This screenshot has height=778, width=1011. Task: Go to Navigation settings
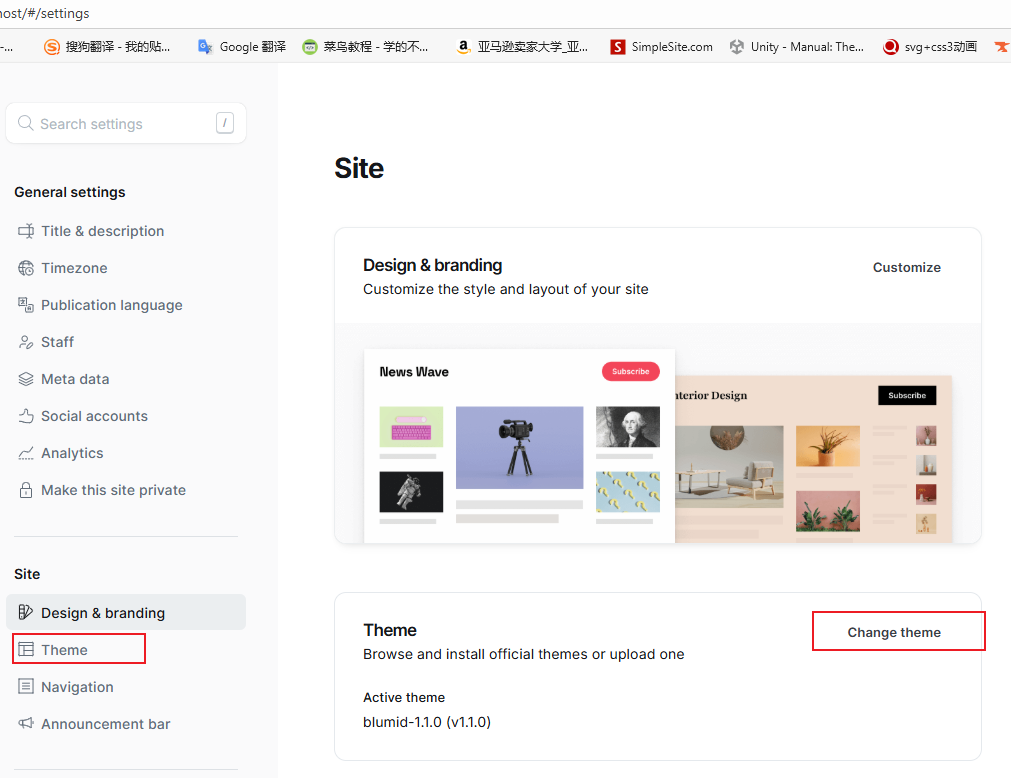click(77, 687)
